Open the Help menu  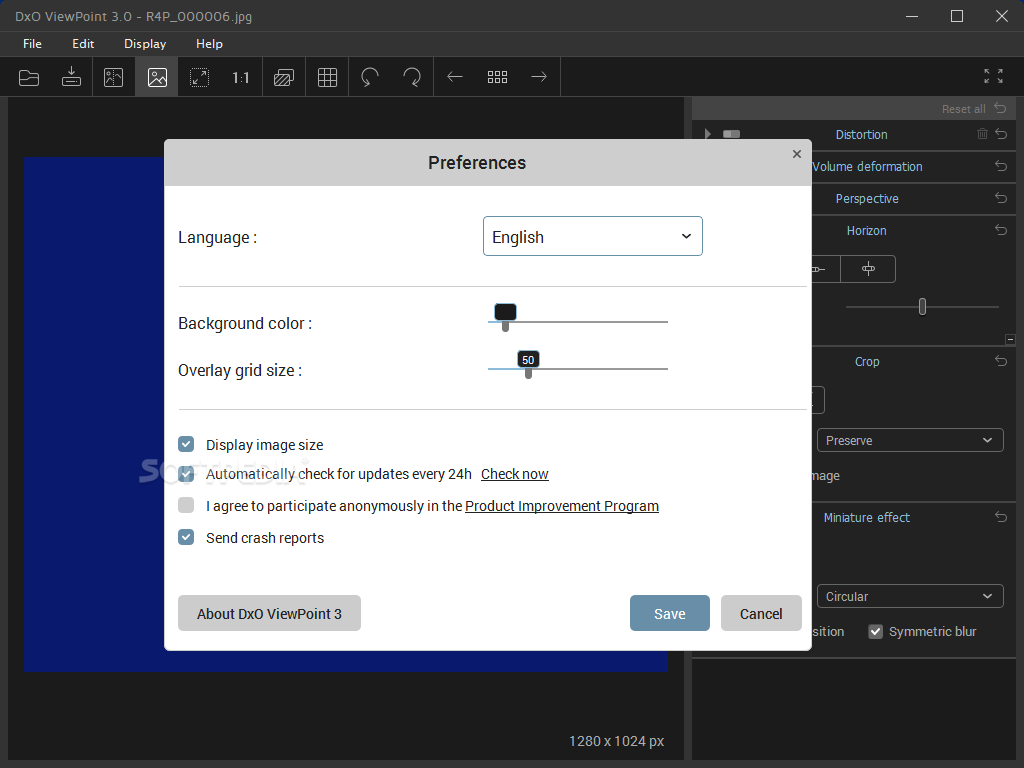[x=209, y=44]
